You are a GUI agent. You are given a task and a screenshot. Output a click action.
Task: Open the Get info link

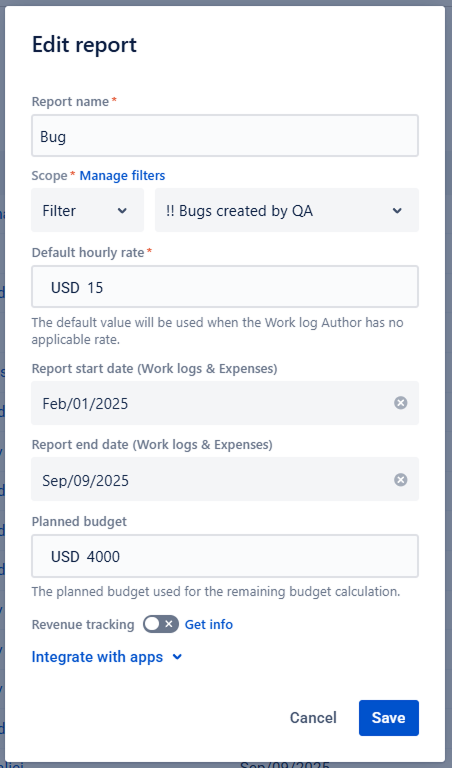coord(209,624)
